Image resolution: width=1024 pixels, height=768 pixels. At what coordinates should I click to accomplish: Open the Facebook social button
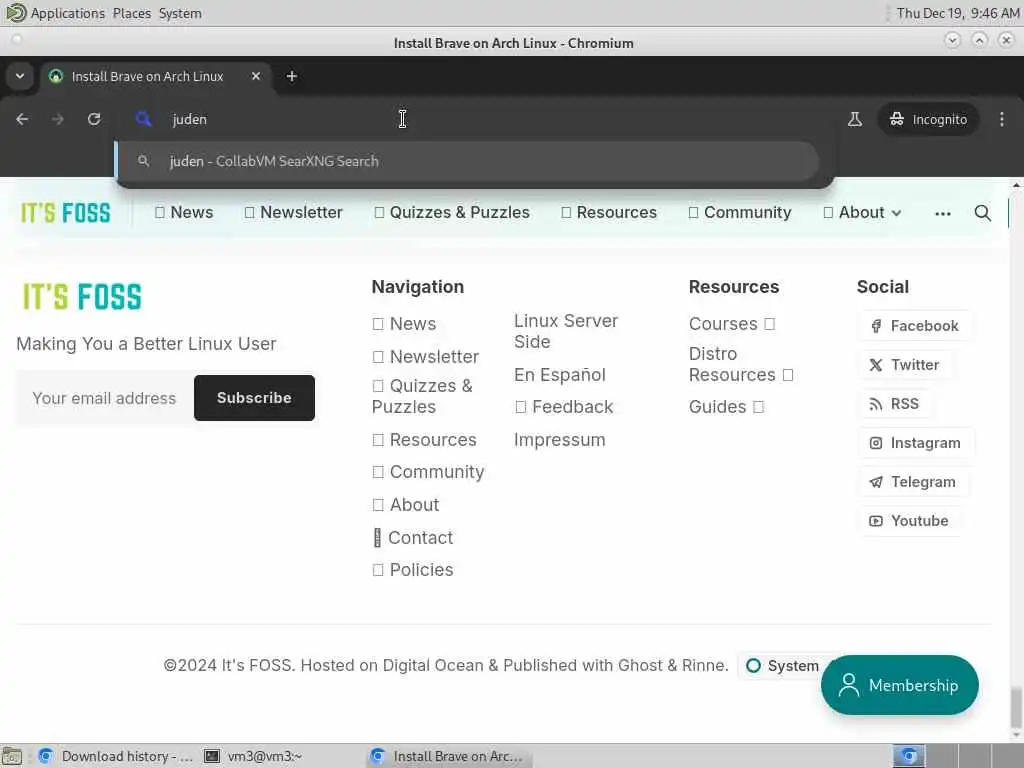click(x=914, y=326)
